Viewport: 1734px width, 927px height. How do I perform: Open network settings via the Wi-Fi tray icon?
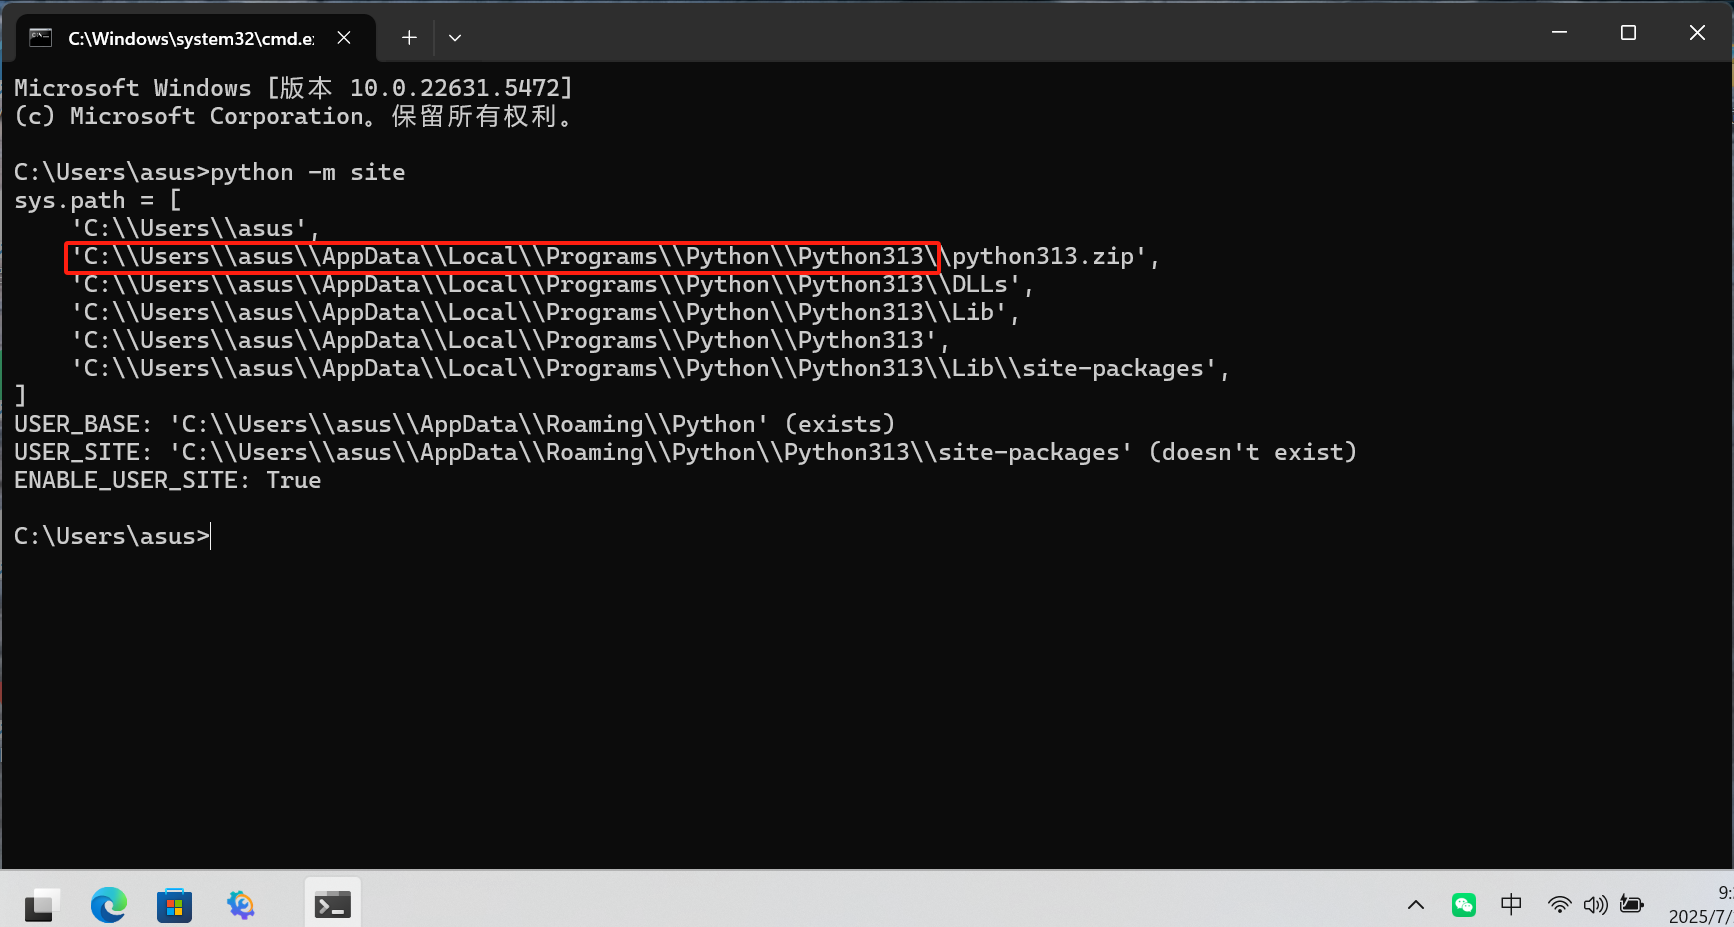click(1559, 904)
